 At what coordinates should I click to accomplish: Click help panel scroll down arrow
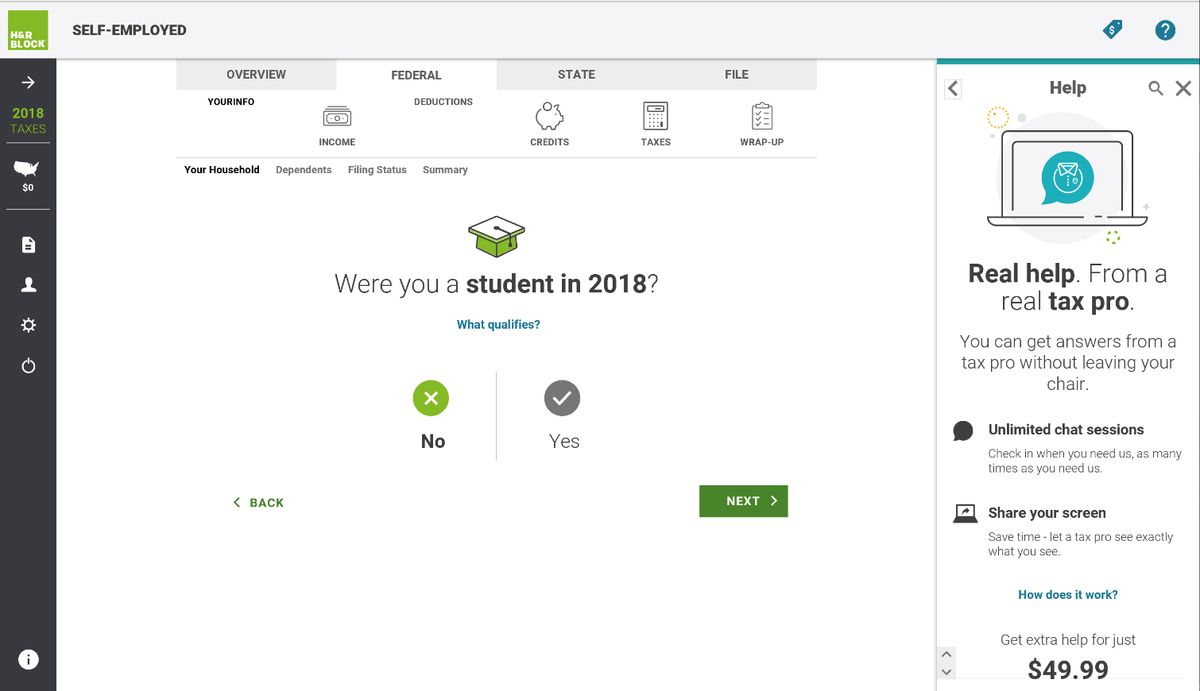pos(947,672)
